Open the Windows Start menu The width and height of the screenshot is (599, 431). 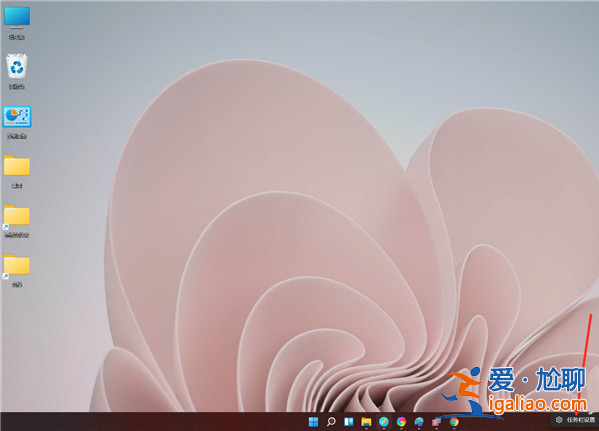(x=313, y=421)
